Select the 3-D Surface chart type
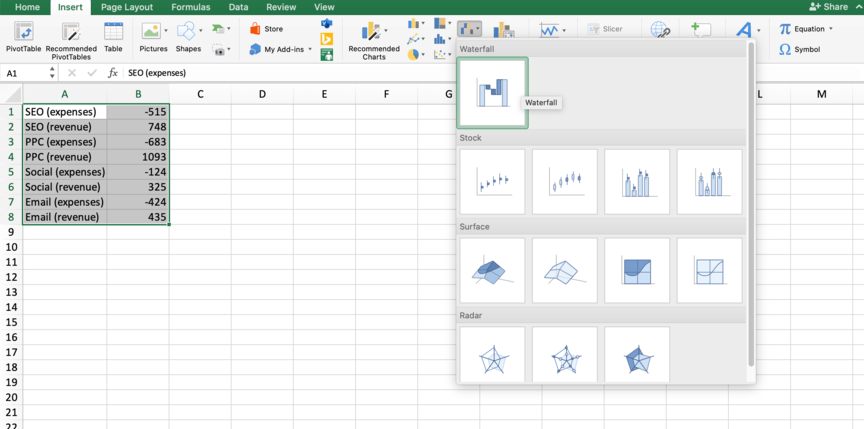The width and height of the screenshot is (864, 429). click(492, 270)
